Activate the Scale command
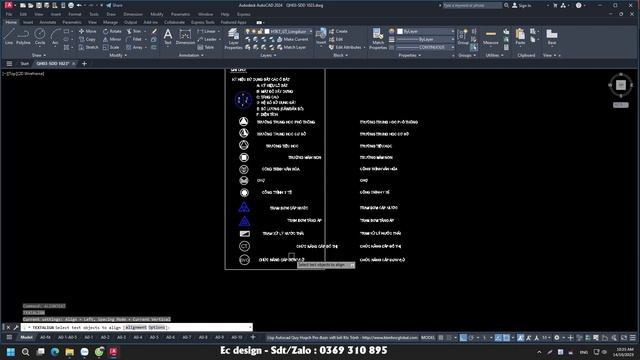 click(111, 47)
